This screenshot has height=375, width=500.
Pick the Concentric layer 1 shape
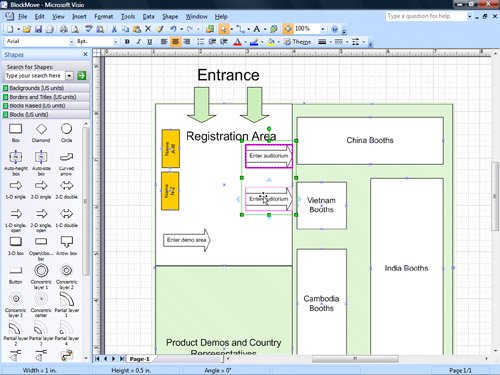click(x=41, y=276)
